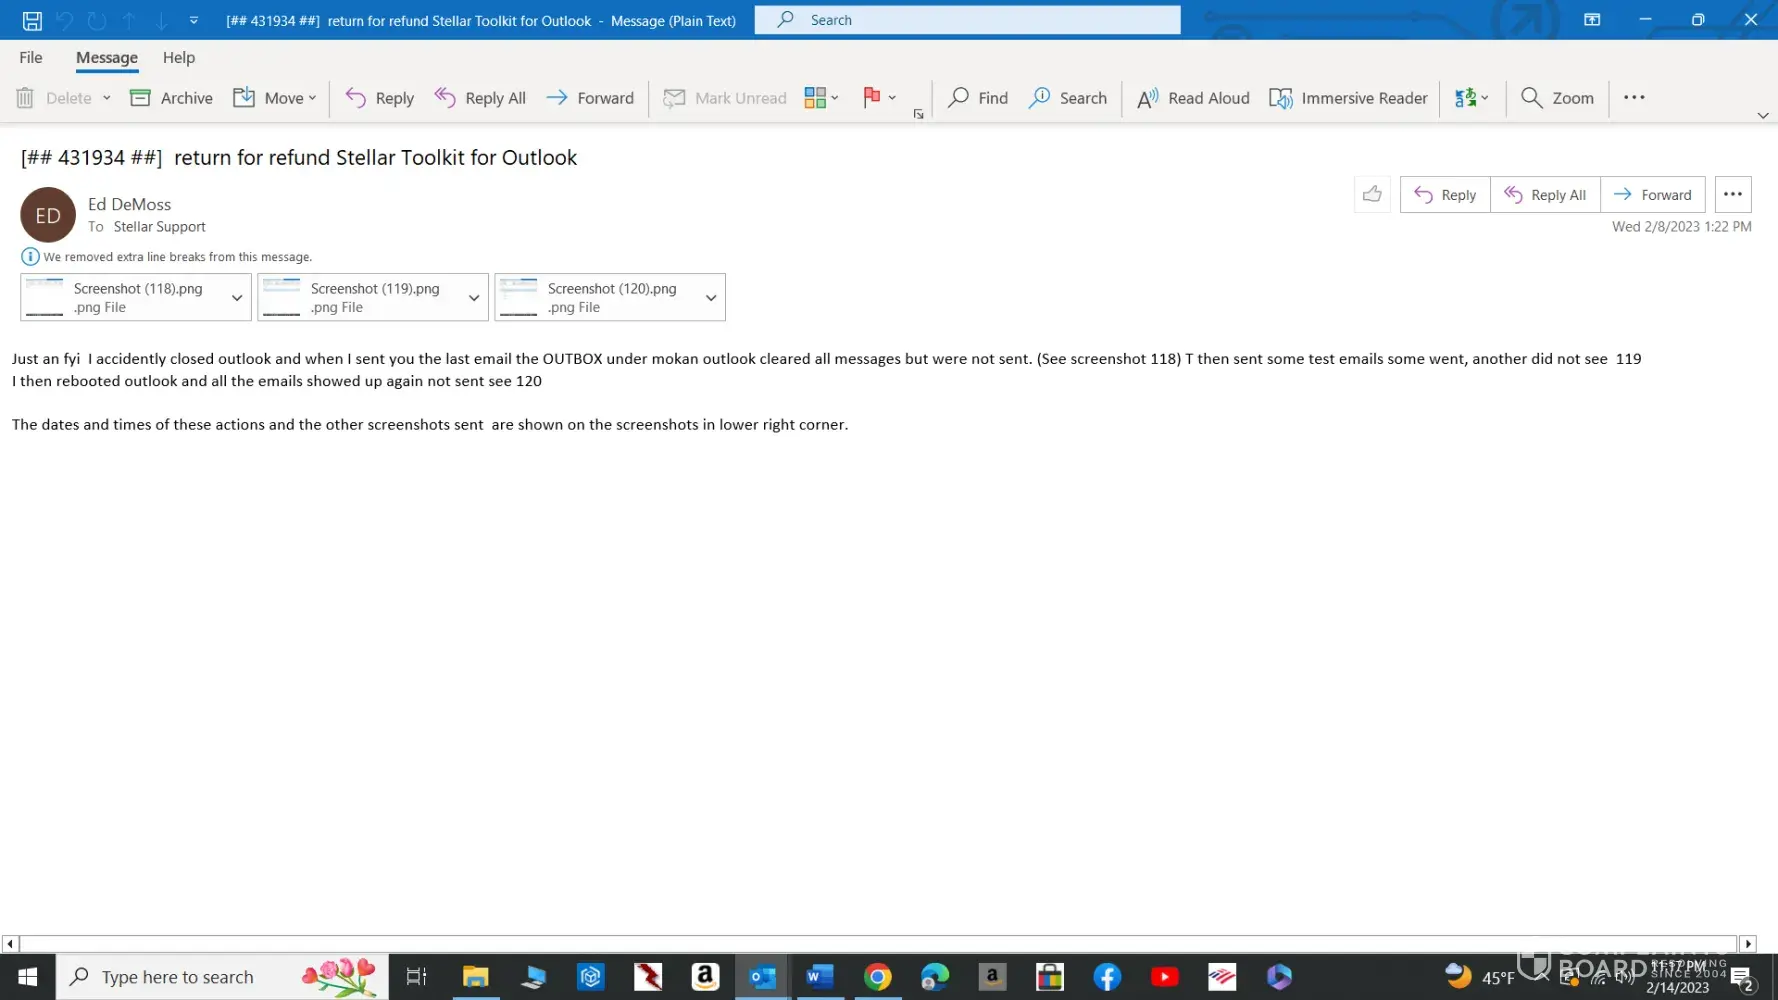The height and width of the screenshot is (1000, 1778).
Task: Open More actions ellipsis in message header
Action: tap(1733, 195)
